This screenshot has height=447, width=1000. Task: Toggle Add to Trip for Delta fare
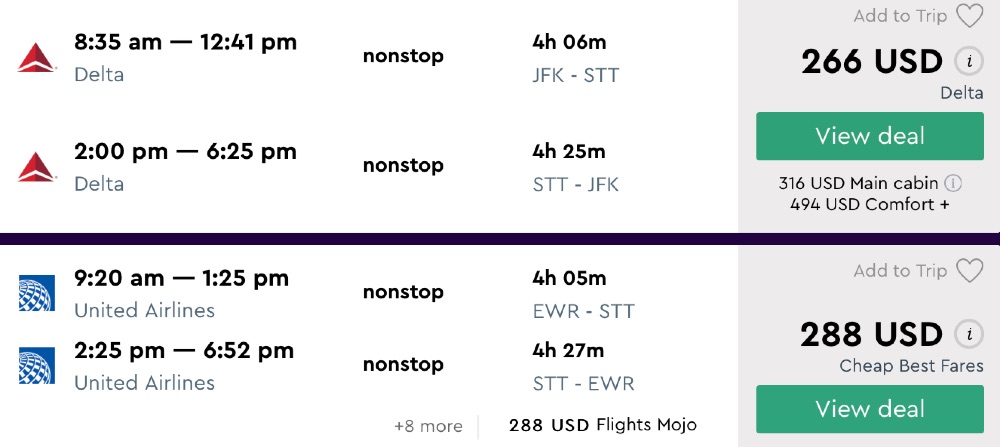900,16
